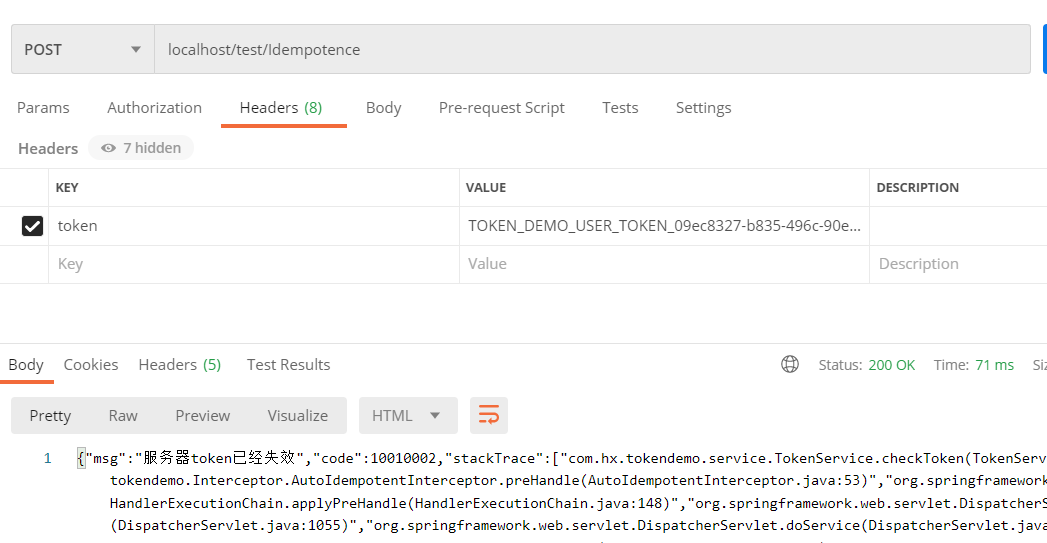Open the POST method dropdown

point(83,49)
